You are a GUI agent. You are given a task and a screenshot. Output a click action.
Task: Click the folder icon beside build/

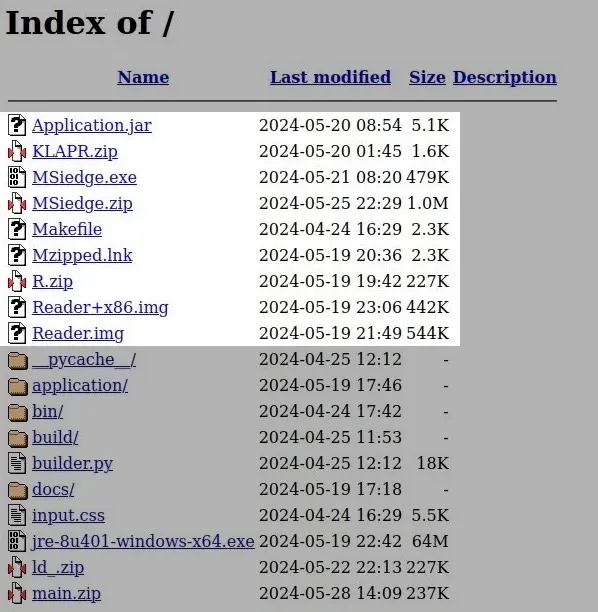[x=18, y=438]
